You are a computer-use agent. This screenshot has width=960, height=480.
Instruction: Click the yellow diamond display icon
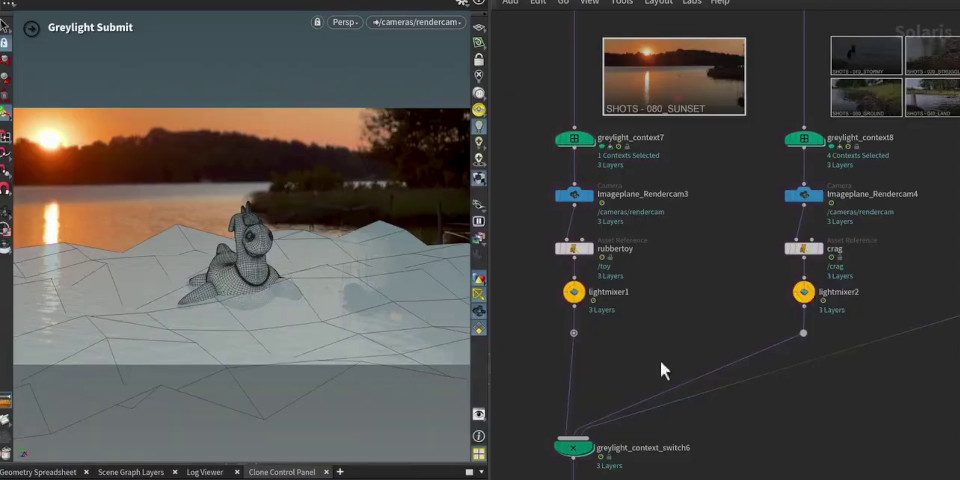[479, 329]
